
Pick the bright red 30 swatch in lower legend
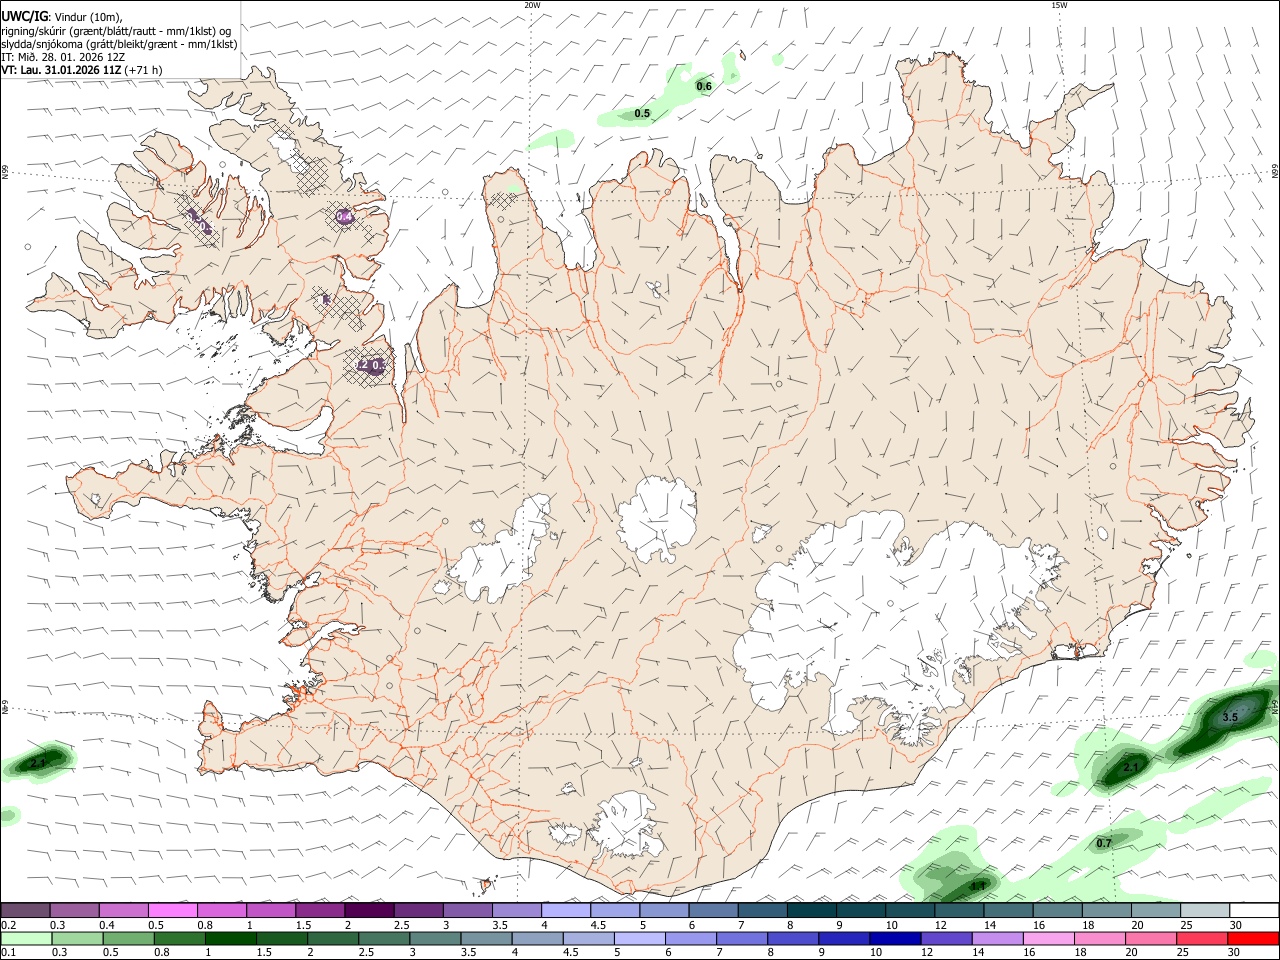click(1254, 938)
